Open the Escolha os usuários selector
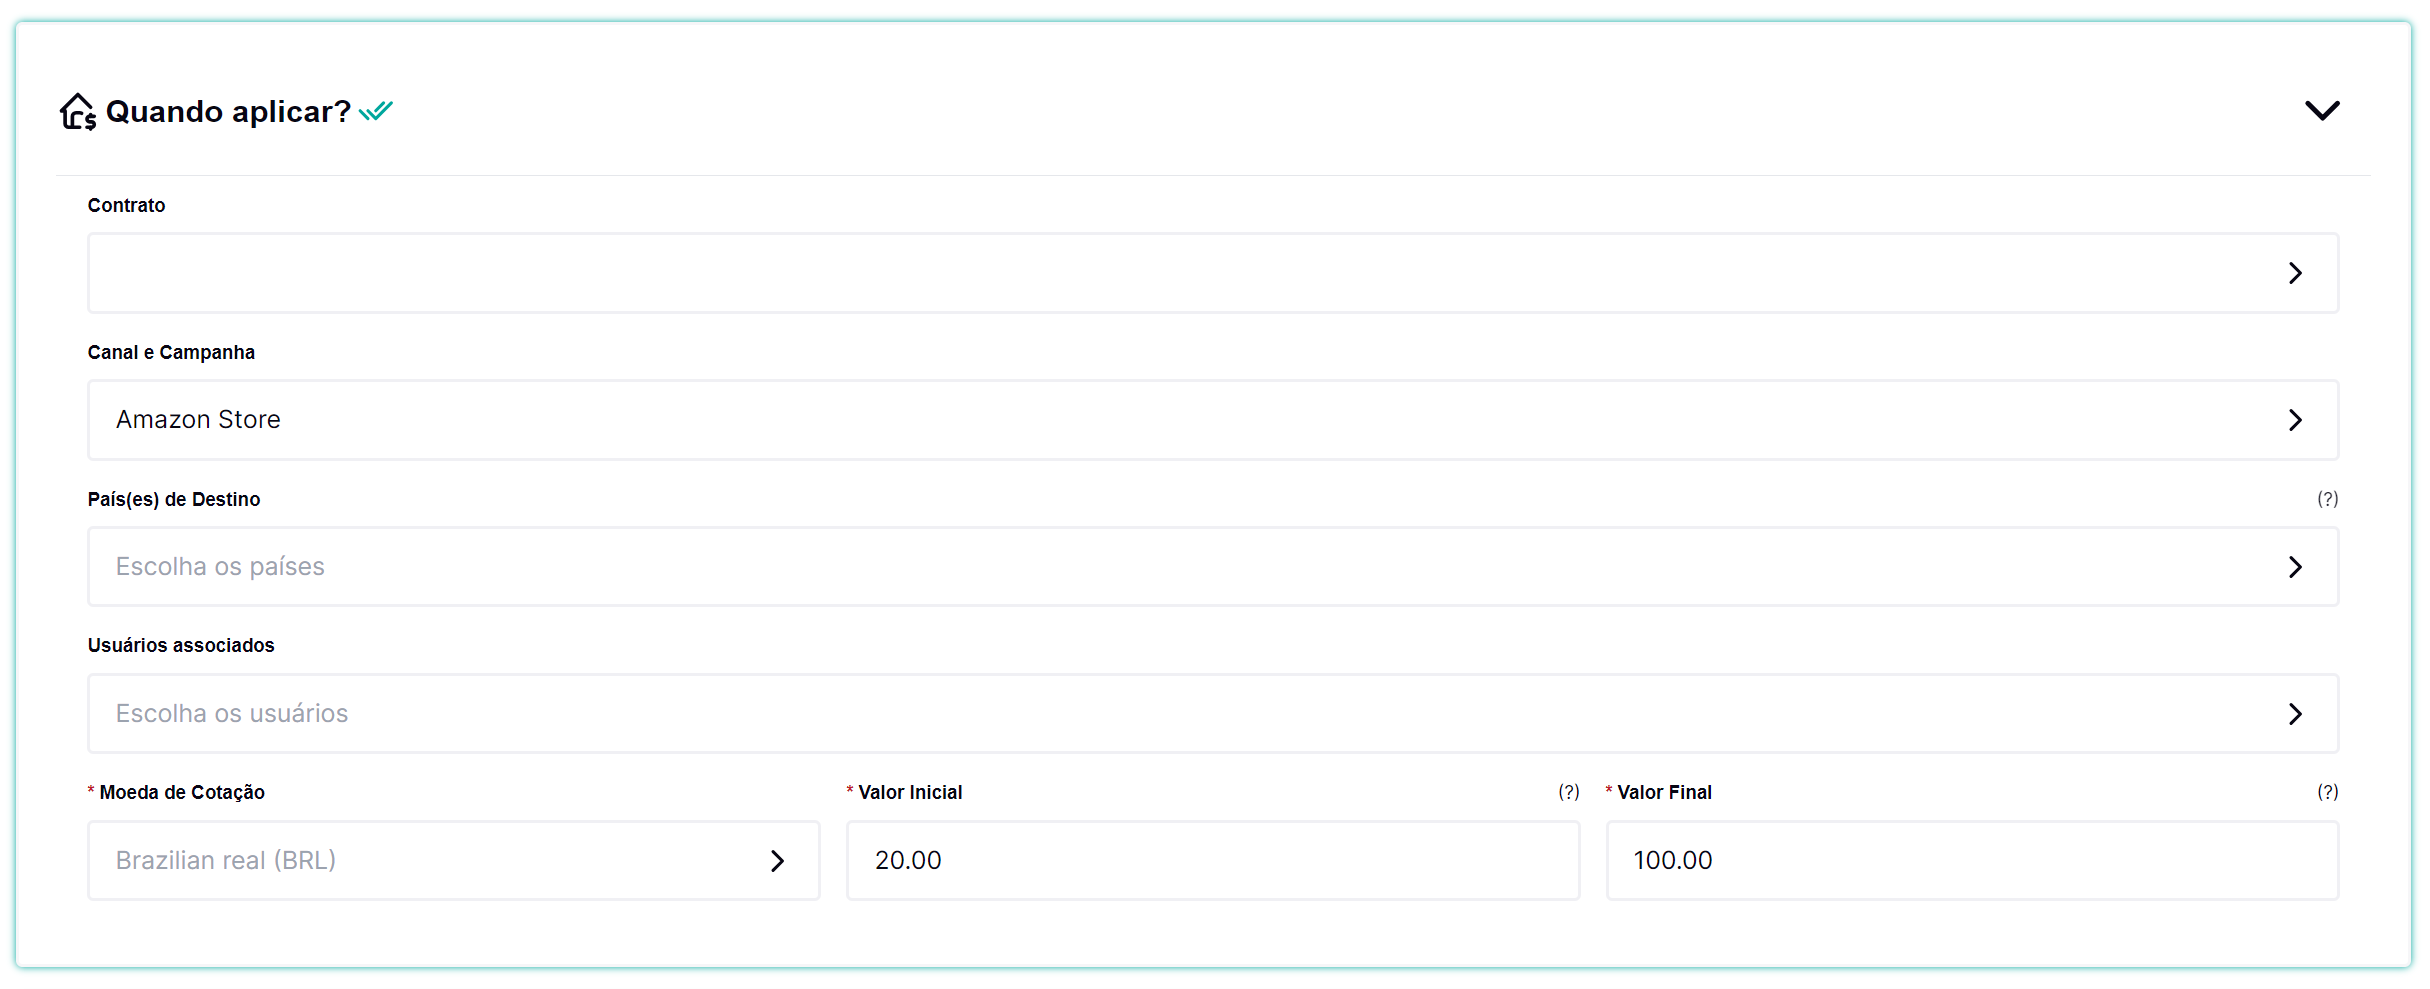 click(x=1180, y=714)
